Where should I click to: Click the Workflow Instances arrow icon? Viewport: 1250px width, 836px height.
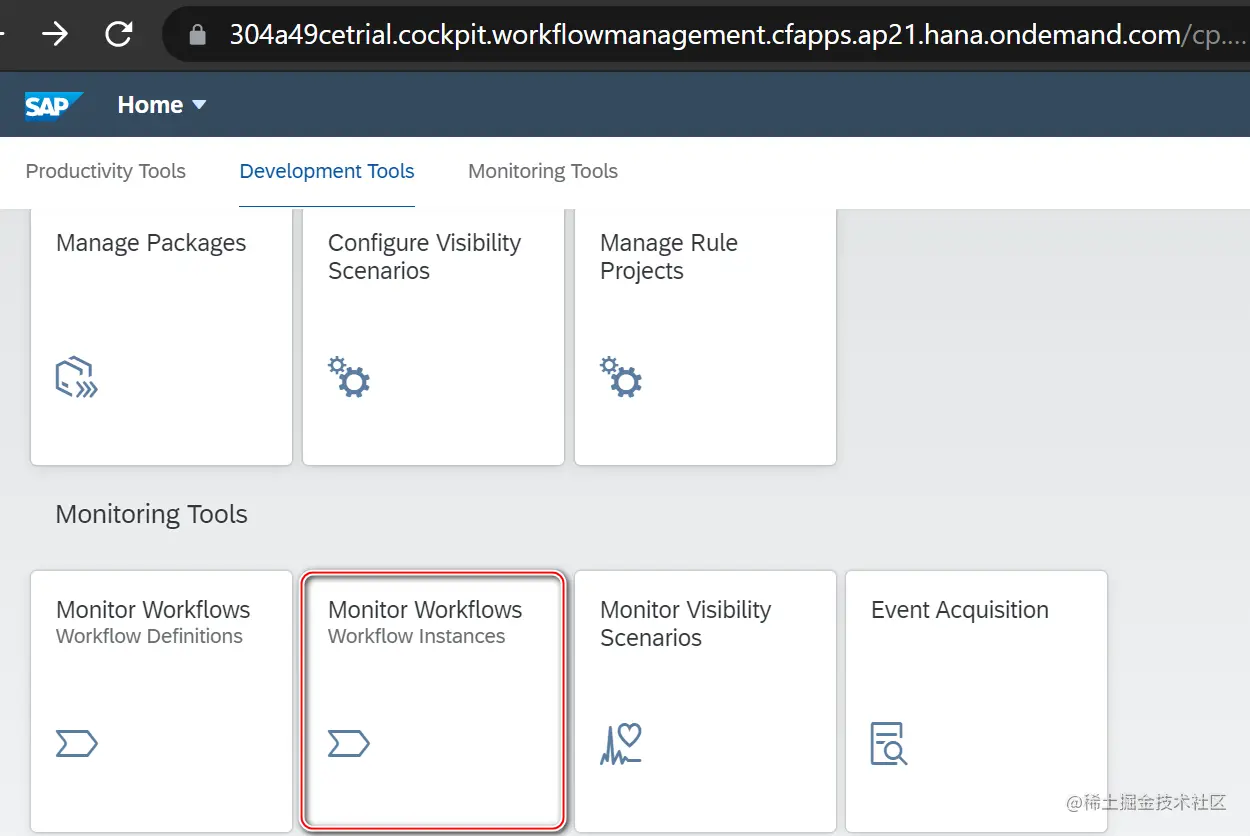(x=349, y=743)
